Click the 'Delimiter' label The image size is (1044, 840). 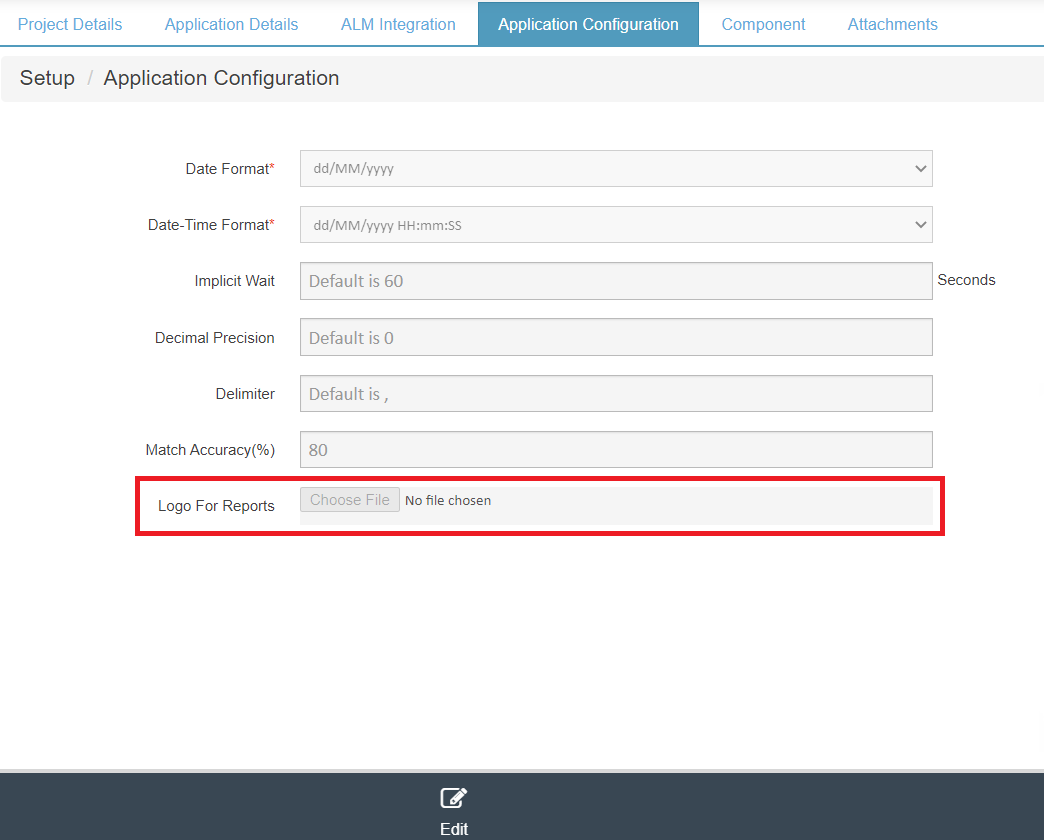pyautogui.click(x=245, y=394)
